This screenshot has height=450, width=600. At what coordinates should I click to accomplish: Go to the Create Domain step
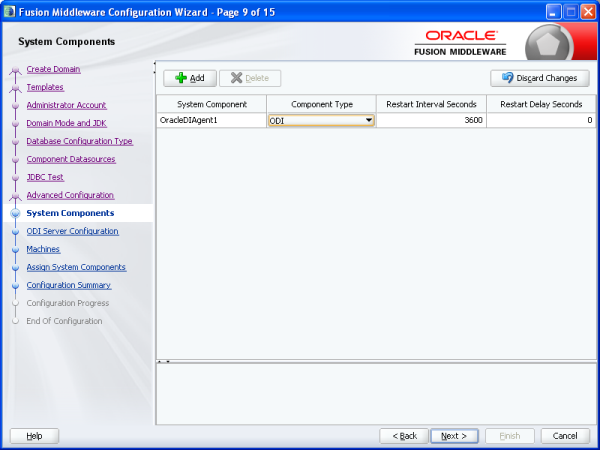point(53,69)
